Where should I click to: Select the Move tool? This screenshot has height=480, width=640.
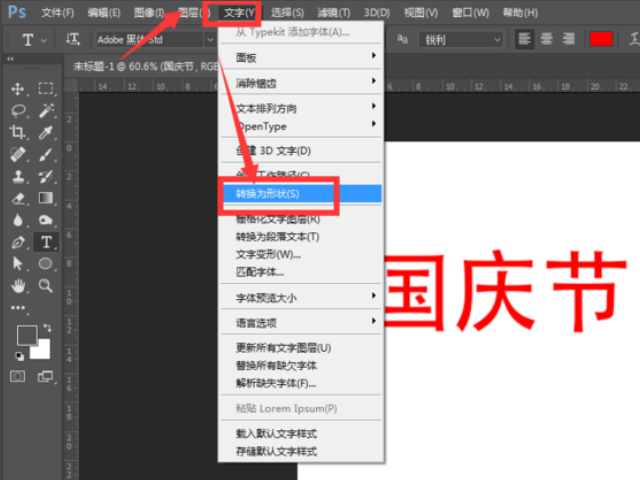click(x=18, y=89)
